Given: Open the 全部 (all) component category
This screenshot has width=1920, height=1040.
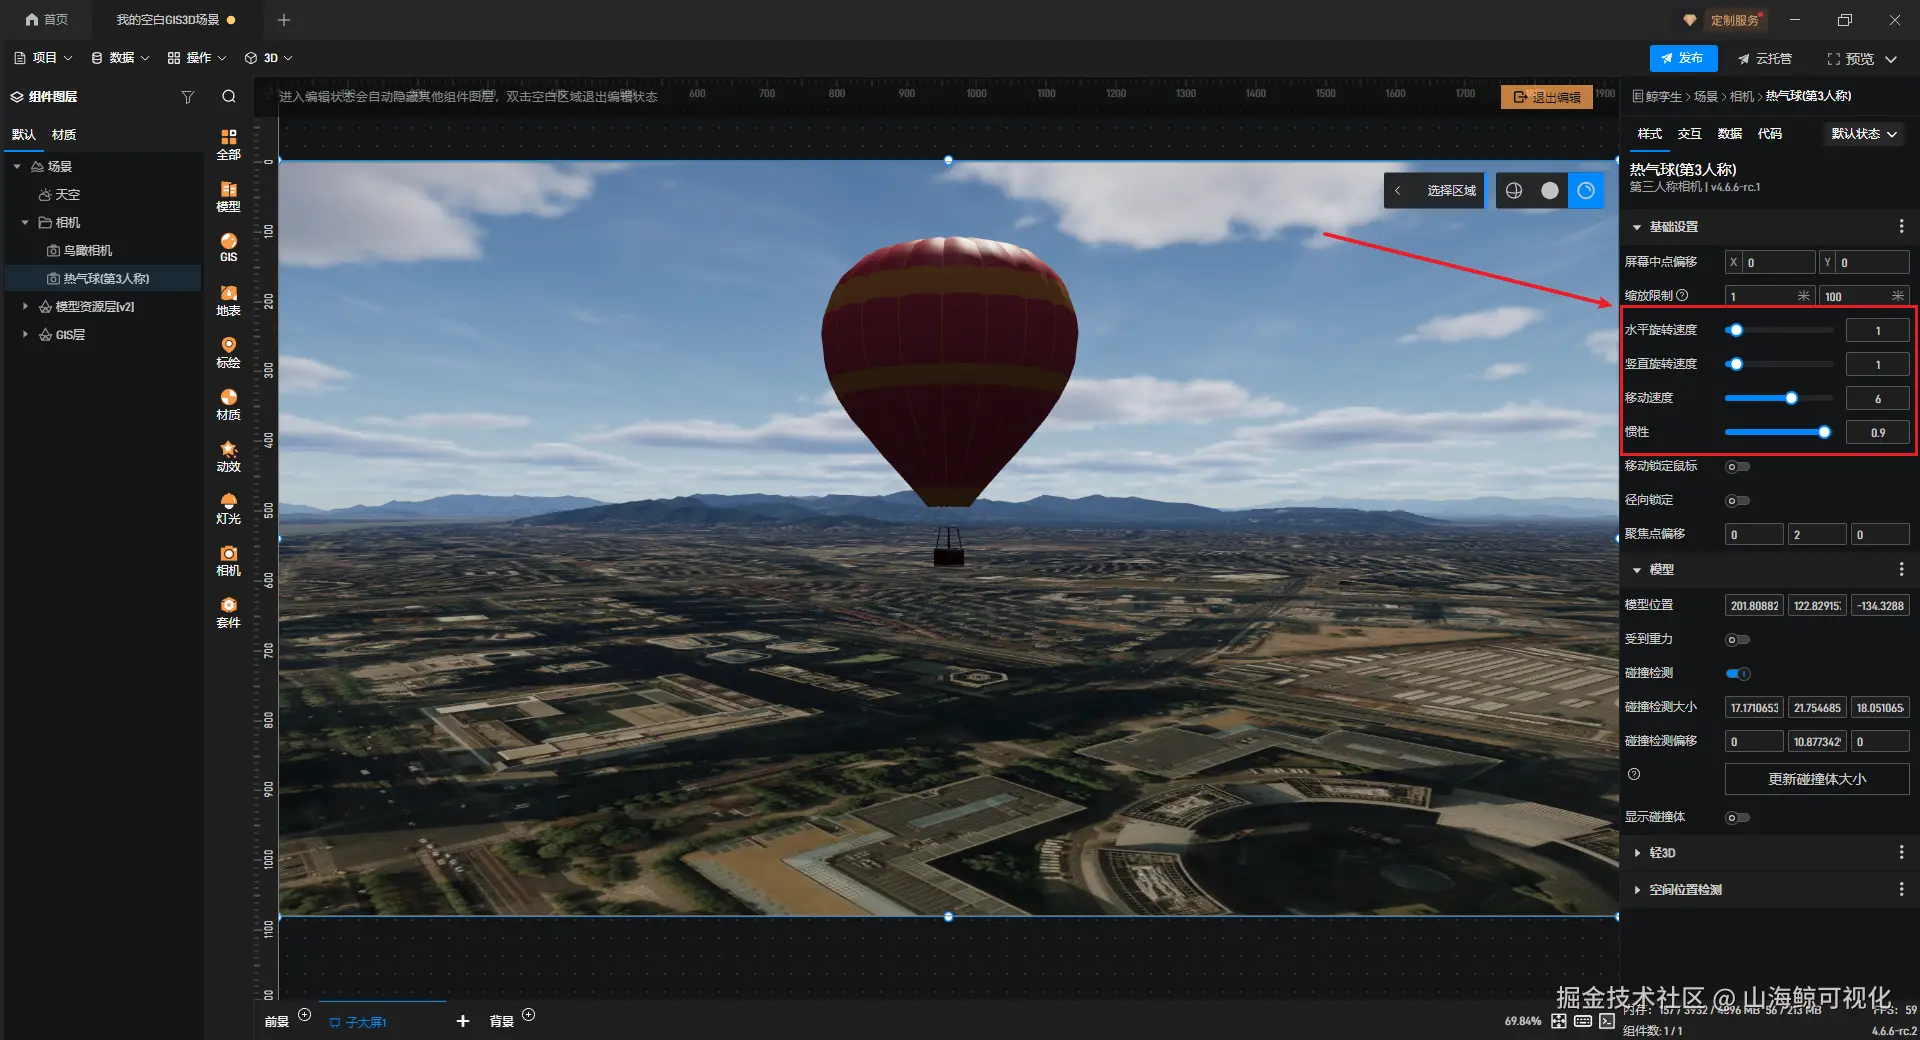Looking at the screenshot, I should pyautogui.click(x=229, y=144).
